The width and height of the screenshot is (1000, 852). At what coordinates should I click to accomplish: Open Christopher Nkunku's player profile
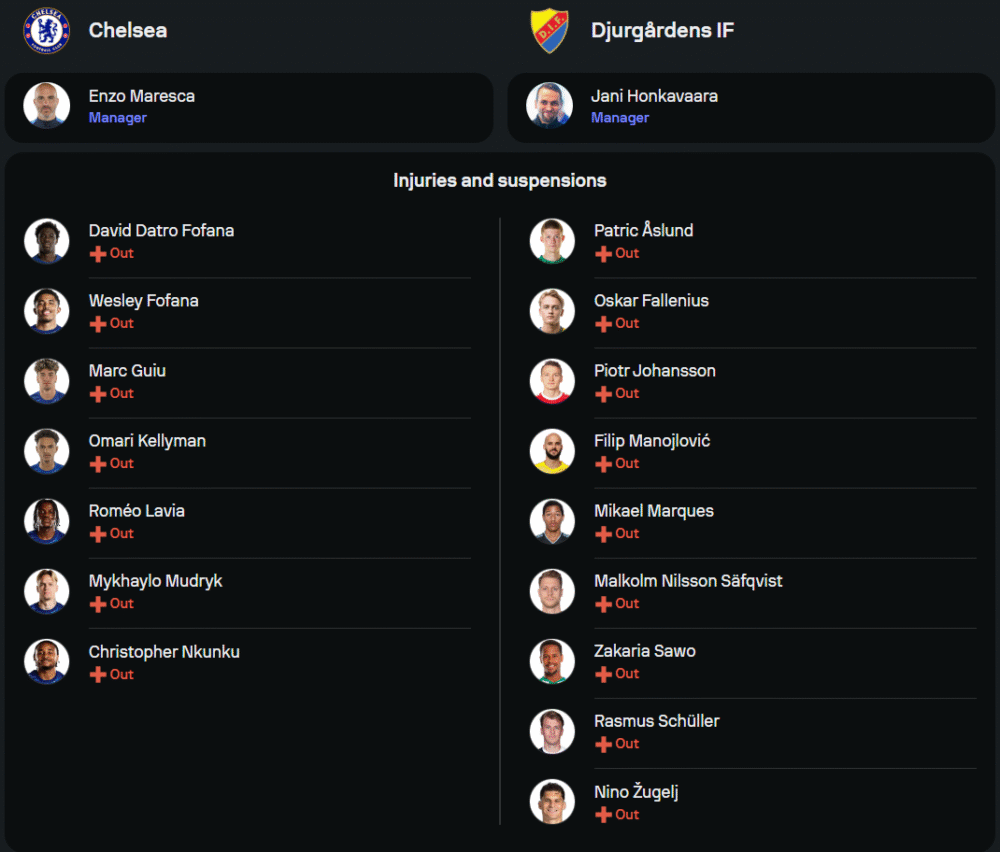164,652
